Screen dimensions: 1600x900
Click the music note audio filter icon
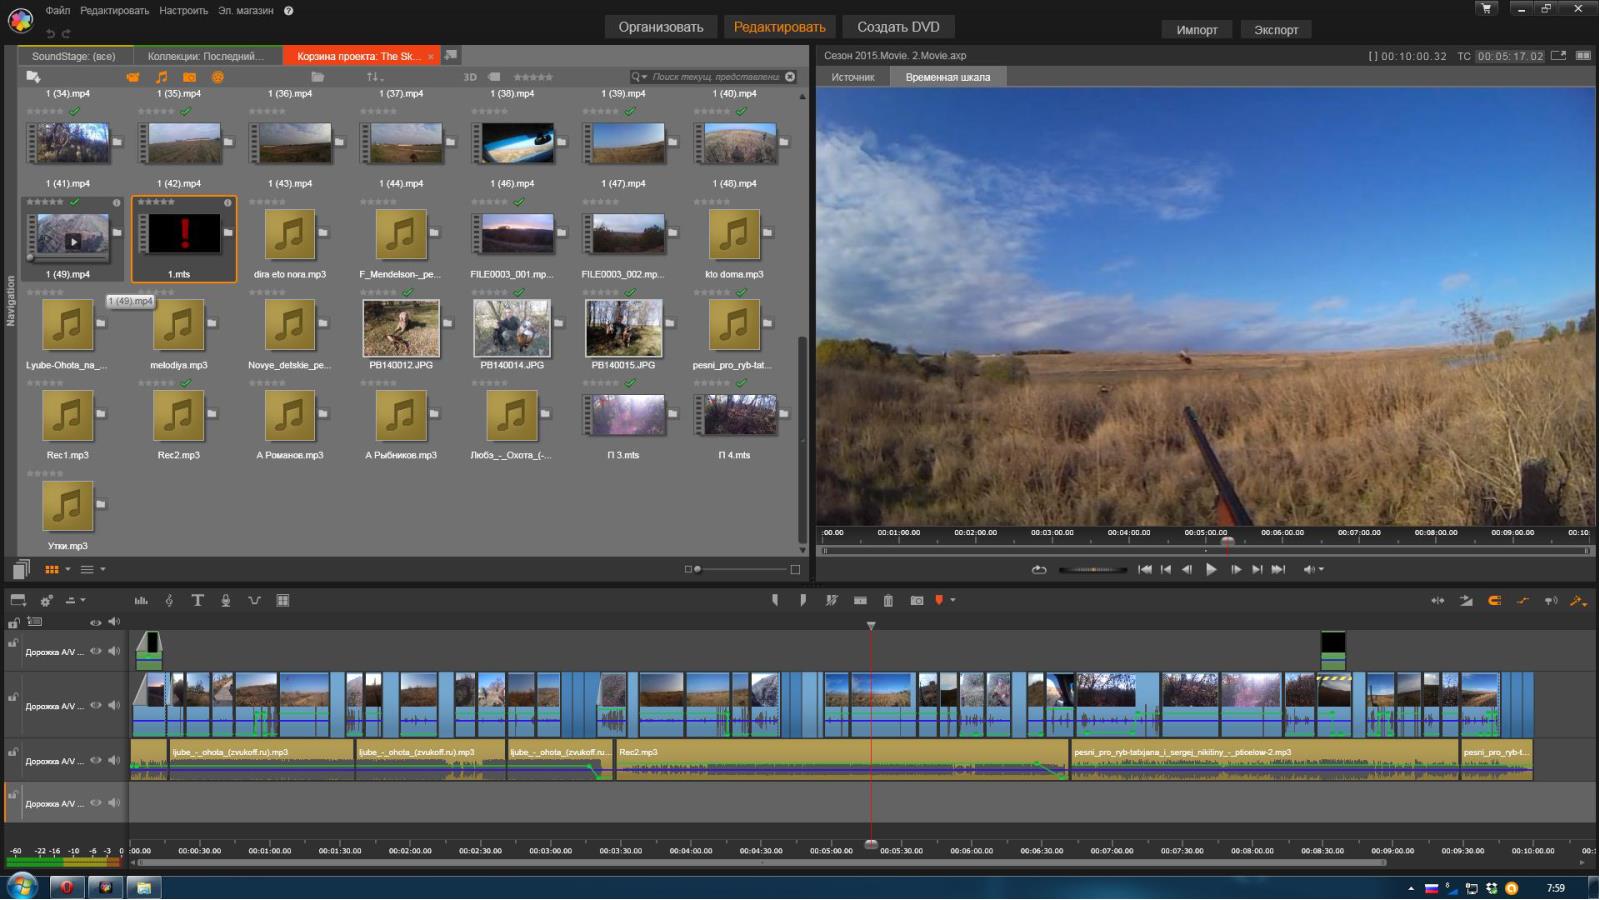tap(161, 77)
